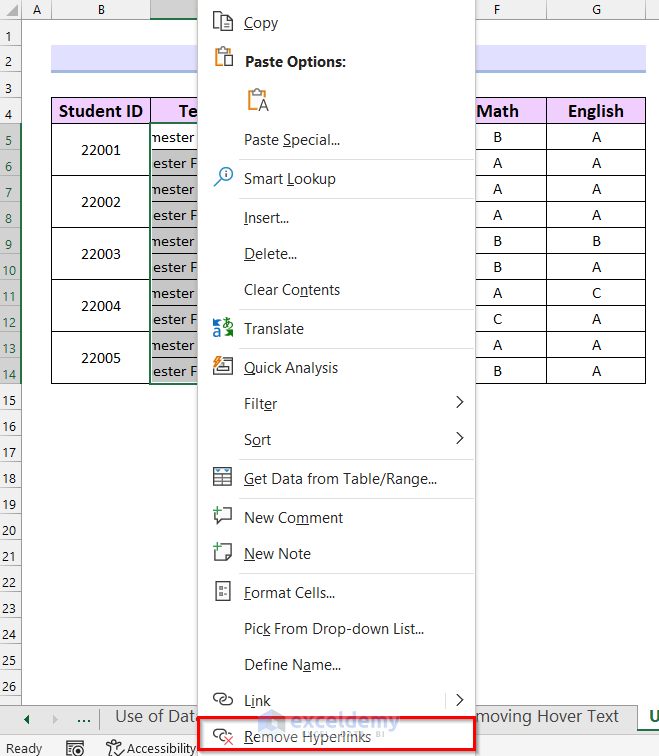Click the sheet tabs ellipsis button
Viewport: 659px width, 756px height.
pyautogui.click(x=85, y=718)
